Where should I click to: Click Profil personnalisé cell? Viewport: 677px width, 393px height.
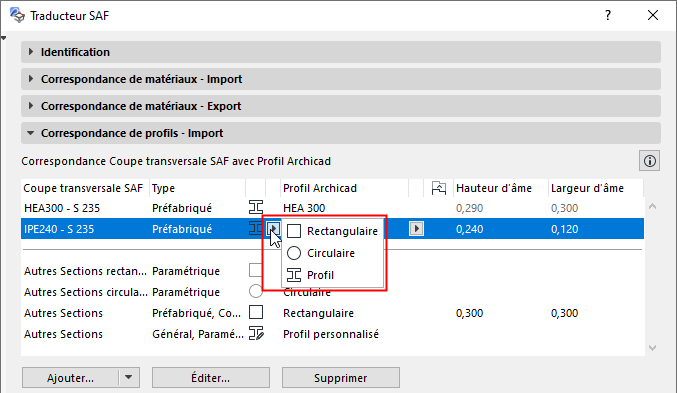[331, 334]
